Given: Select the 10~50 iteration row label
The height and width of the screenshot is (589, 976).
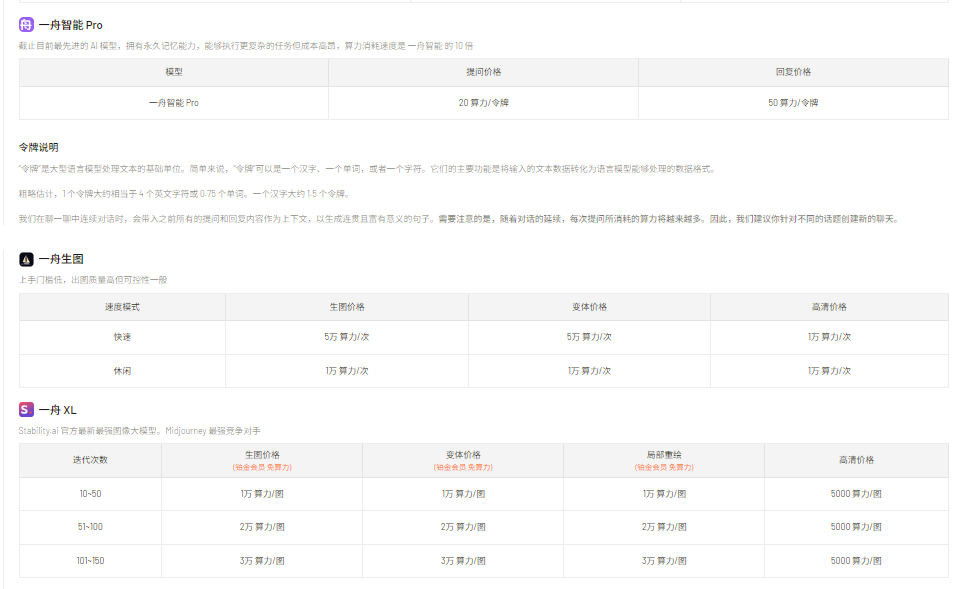Looking at the screenshot, I should (90, 494).
